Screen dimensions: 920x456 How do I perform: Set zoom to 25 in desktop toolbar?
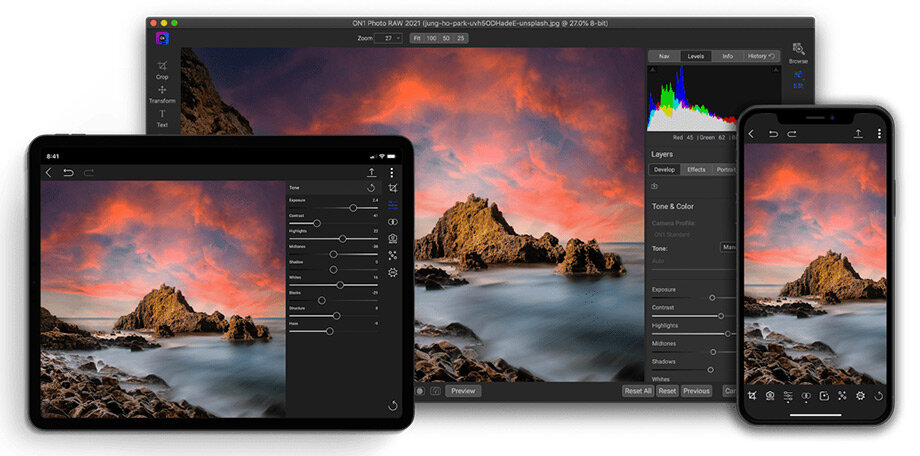pos(461,38)
